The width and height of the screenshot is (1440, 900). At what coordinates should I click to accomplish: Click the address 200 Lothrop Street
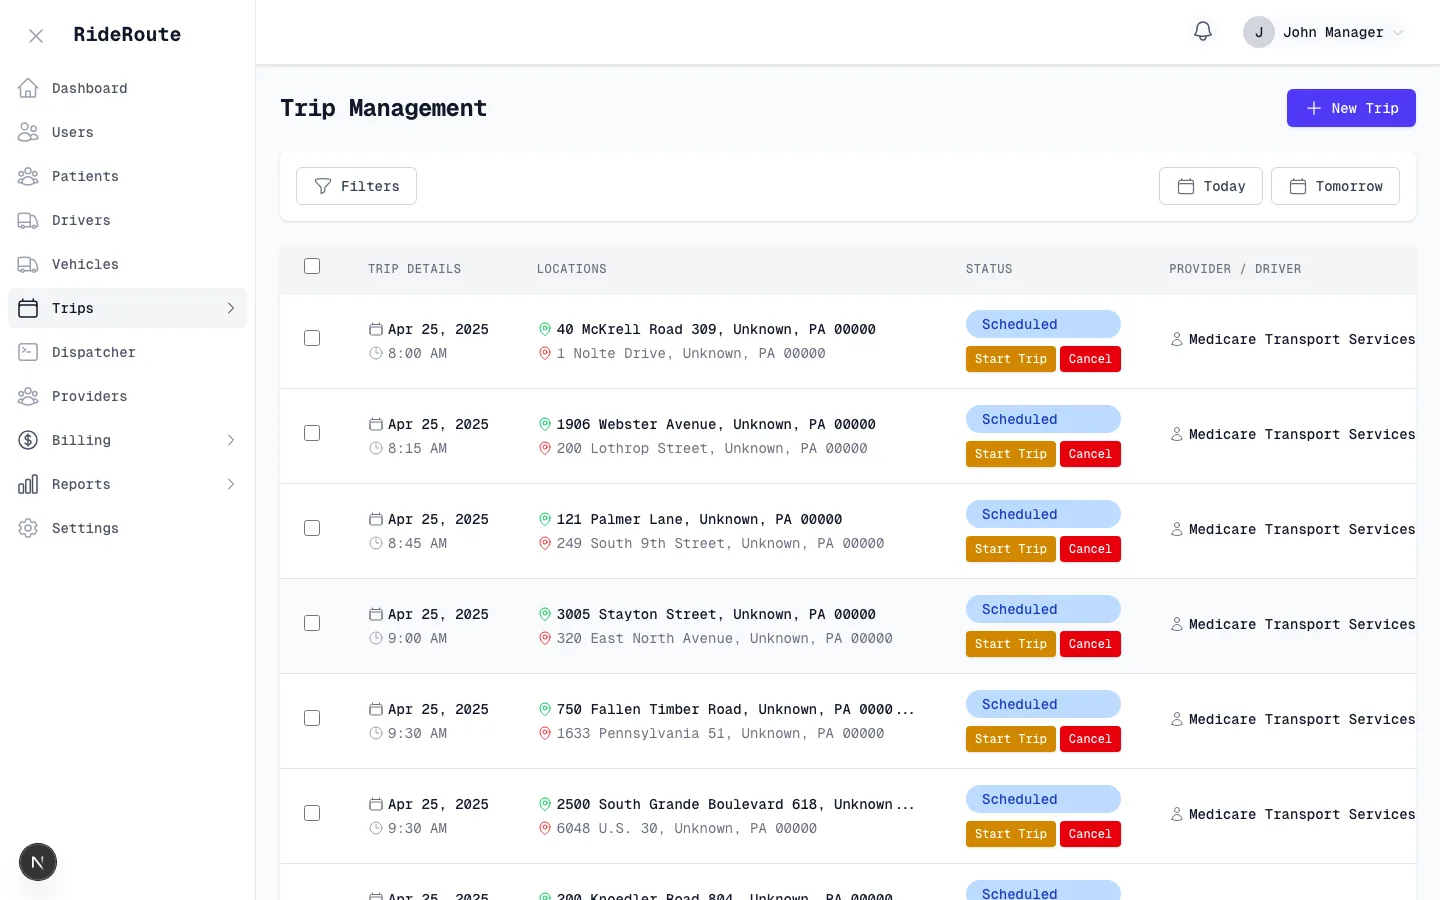point(712,448)
